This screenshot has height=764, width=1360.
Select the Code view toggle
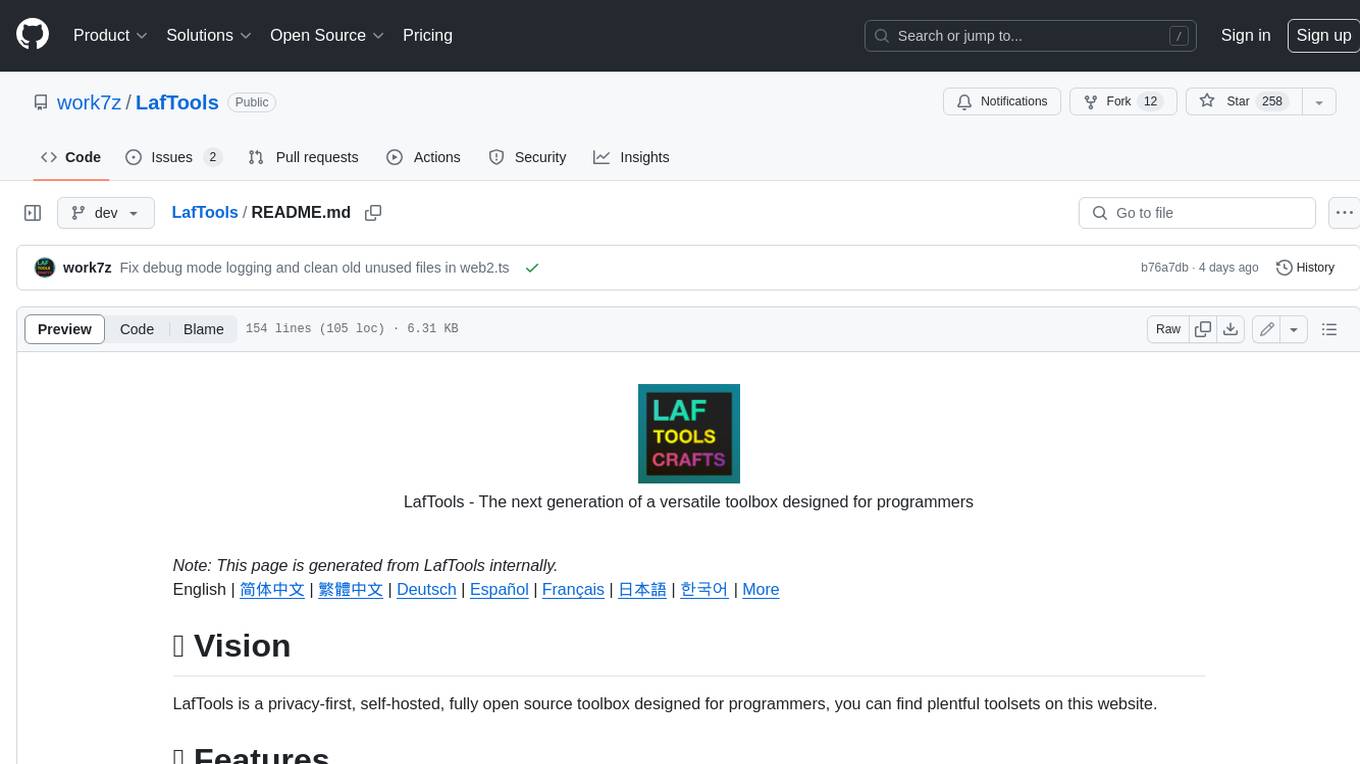[137, 329]
